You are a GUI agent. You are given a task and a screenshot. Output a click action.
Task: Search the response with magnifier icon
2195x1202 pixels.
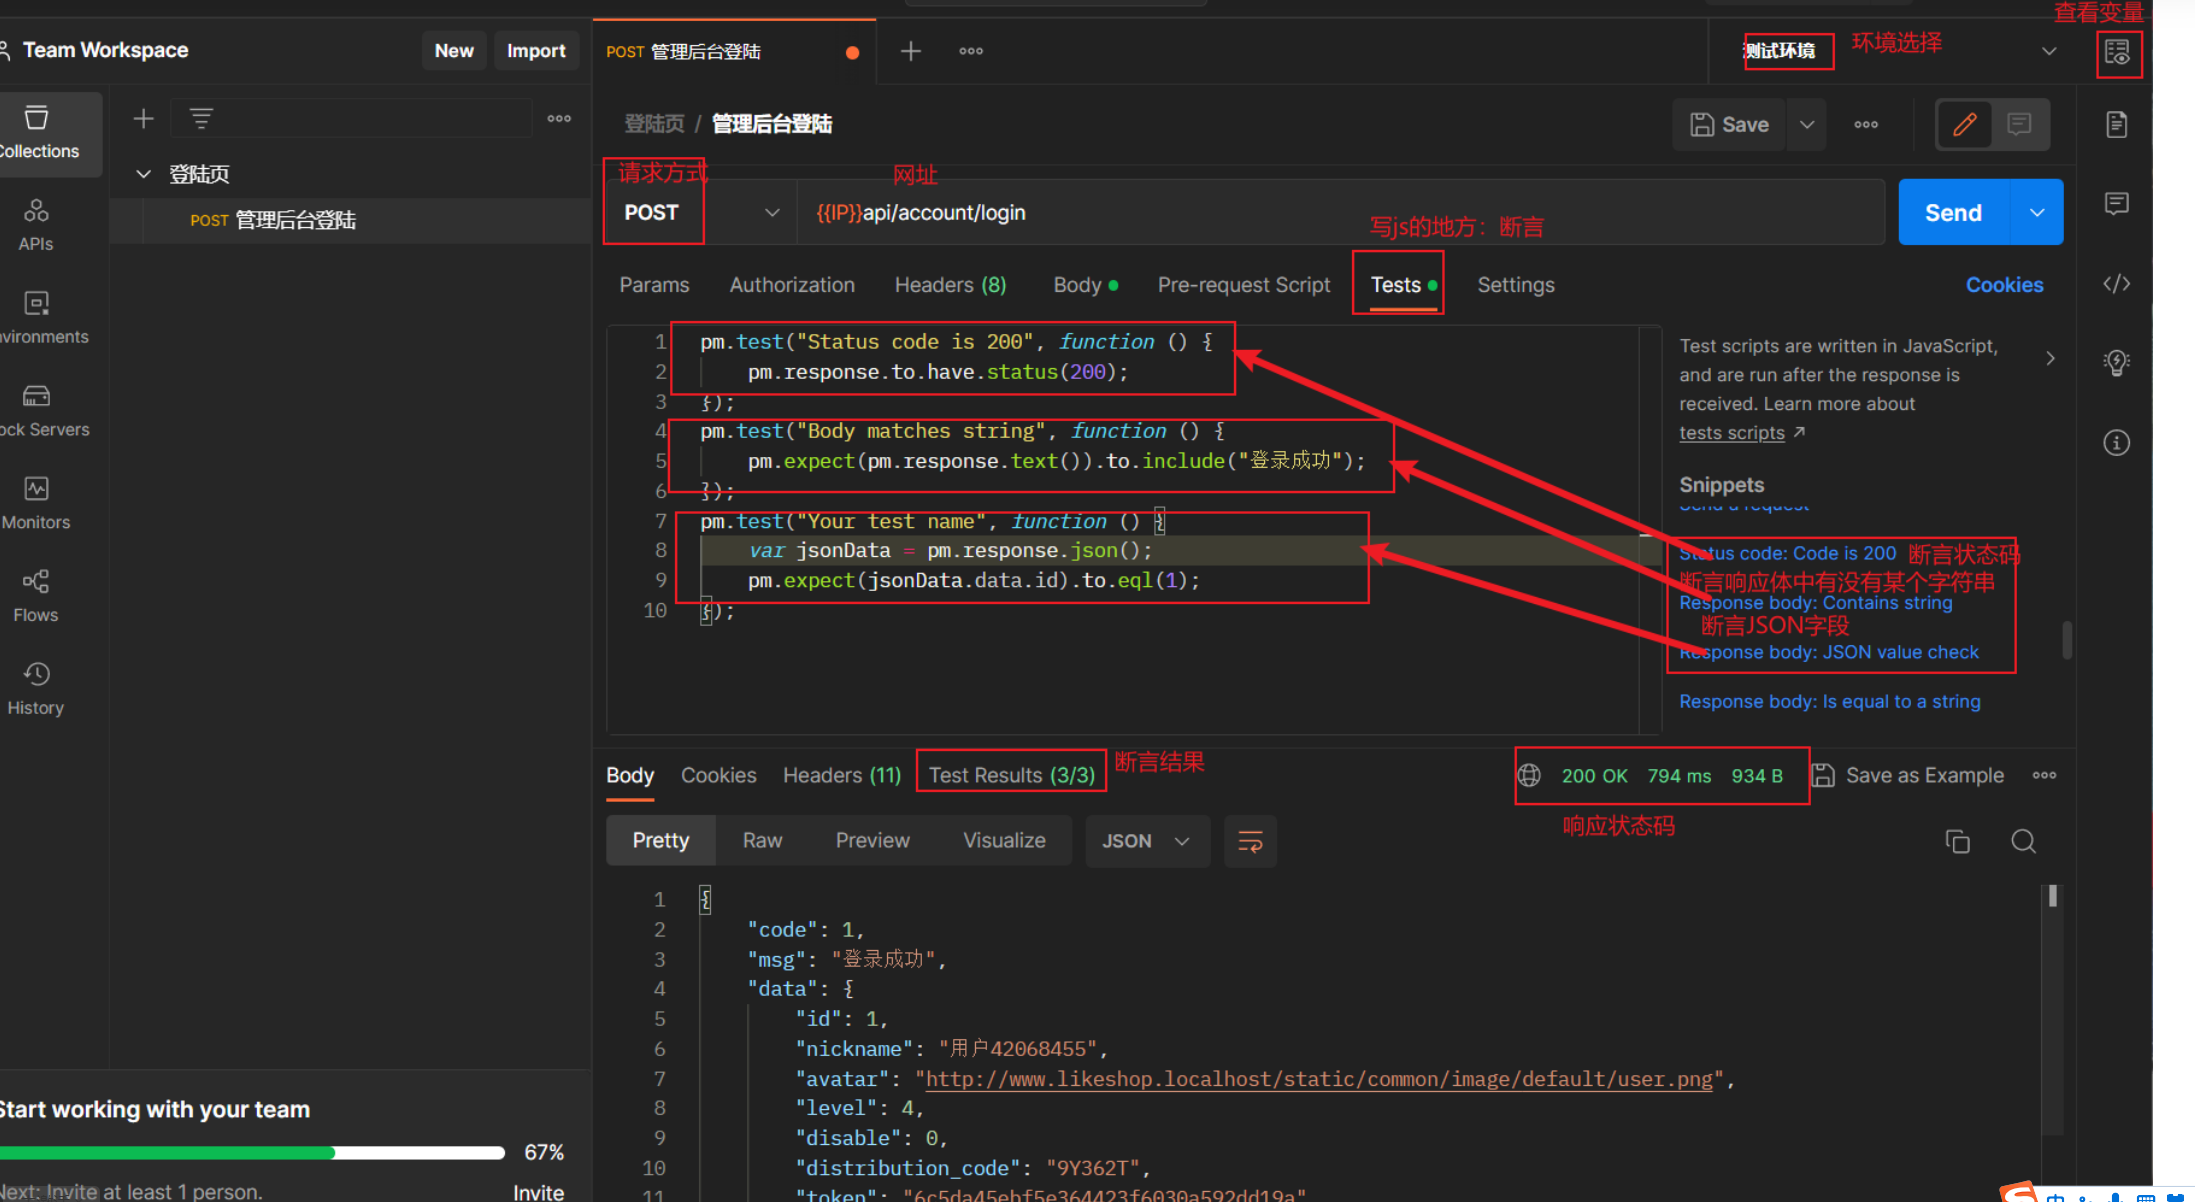coord(2023,841)
